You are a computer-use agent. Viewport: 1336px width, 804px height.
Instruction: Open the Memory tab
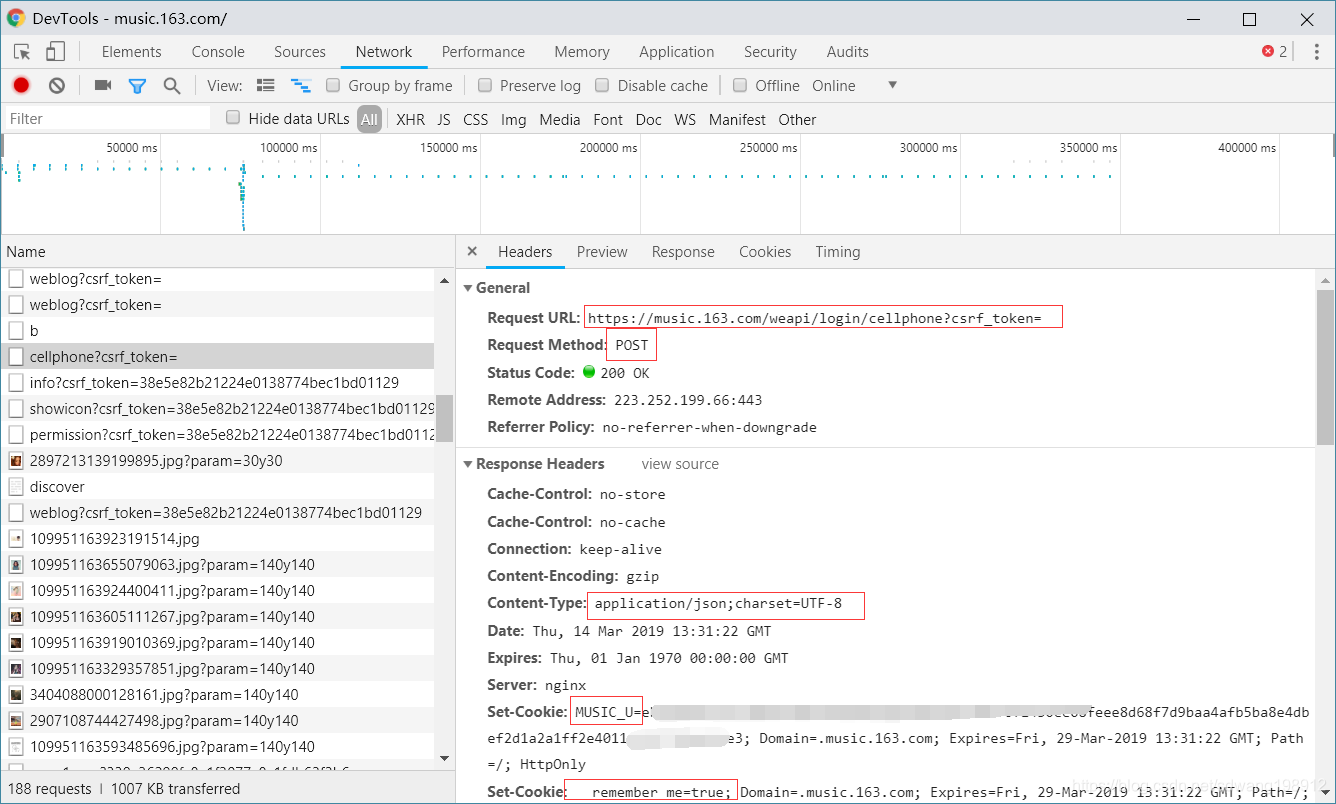pyautogui.click(x=582, y=52)
